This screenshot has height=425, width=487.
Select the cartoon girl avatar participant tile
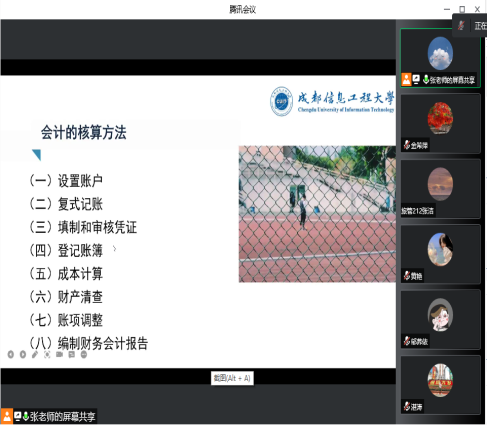[440, 319]
